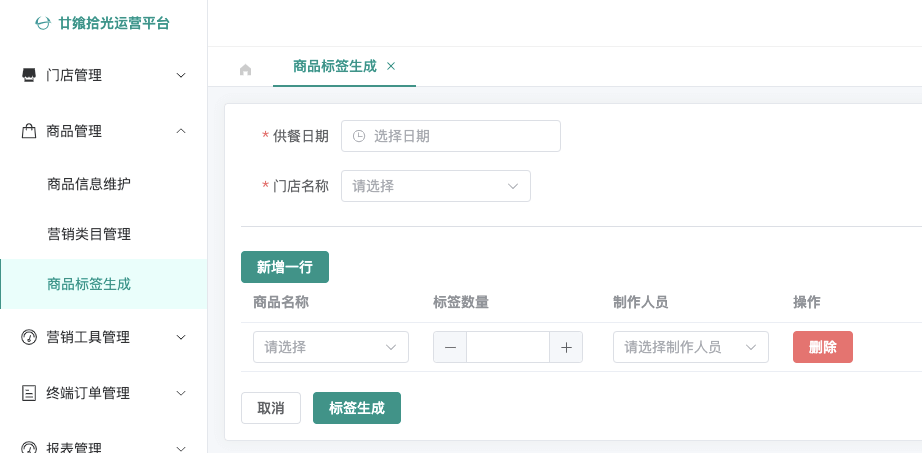Click the gauge icon beside 报表管理
922x453 pixels.
click(x=29, y=448)
